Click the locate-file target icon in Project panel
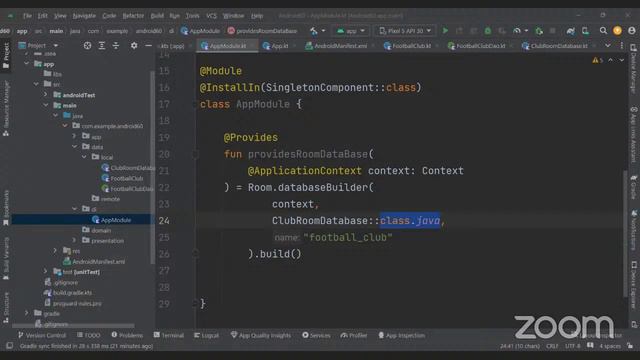The width and height of the screenshot is (640, 360). pos(87,46)
